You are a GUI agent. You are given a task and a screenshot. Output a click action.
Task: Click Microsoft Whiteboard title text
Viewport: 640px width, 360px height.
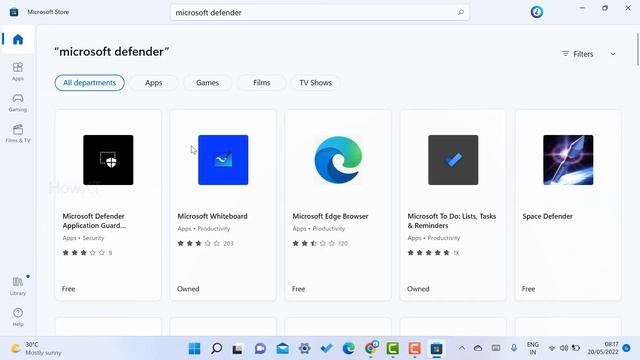pos(212,216)
